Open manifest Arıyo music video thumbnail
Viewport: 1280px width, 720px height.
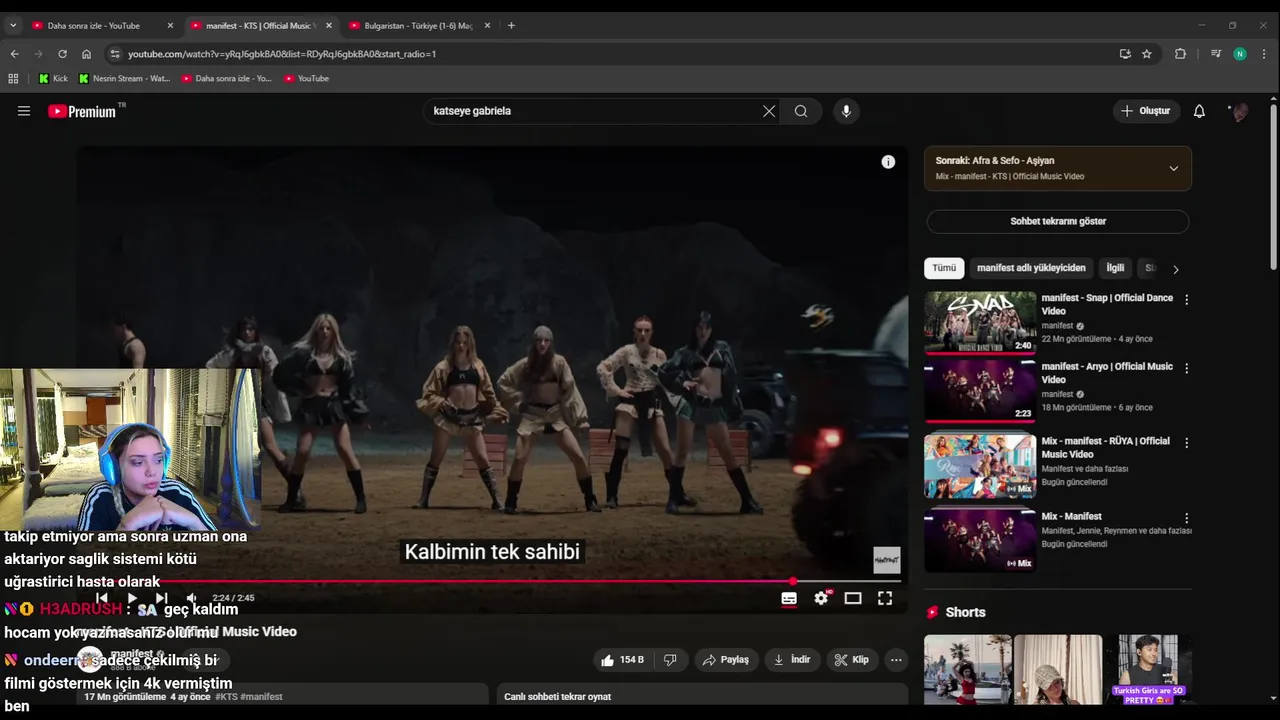980,391
